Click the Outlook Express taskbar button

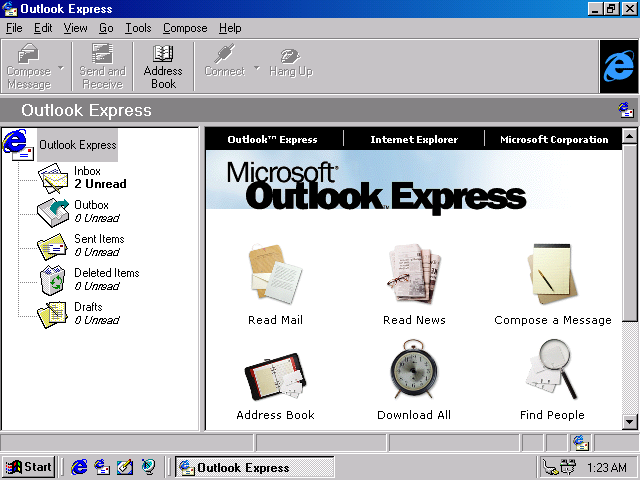tap(255, 467)
